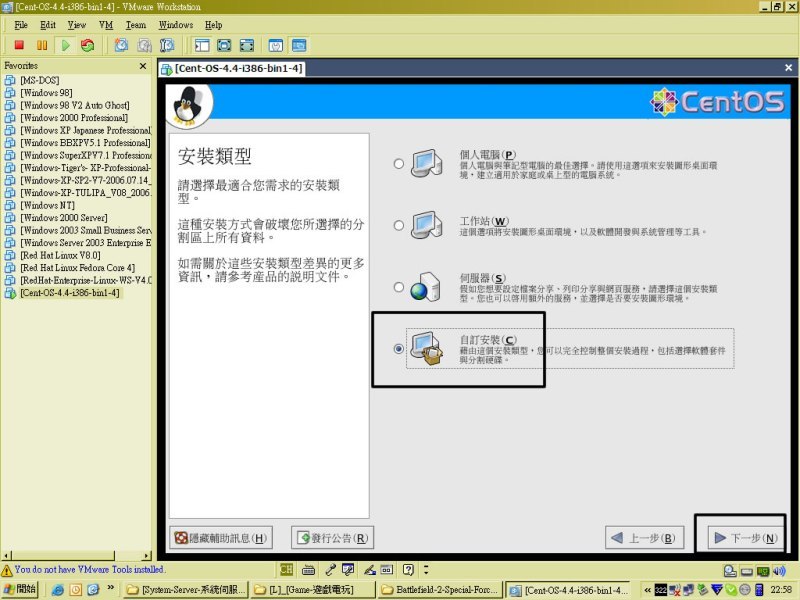Select 個人電腦(P) install type radio button
The image size is (800, 600).
click(x=399, y=164)
